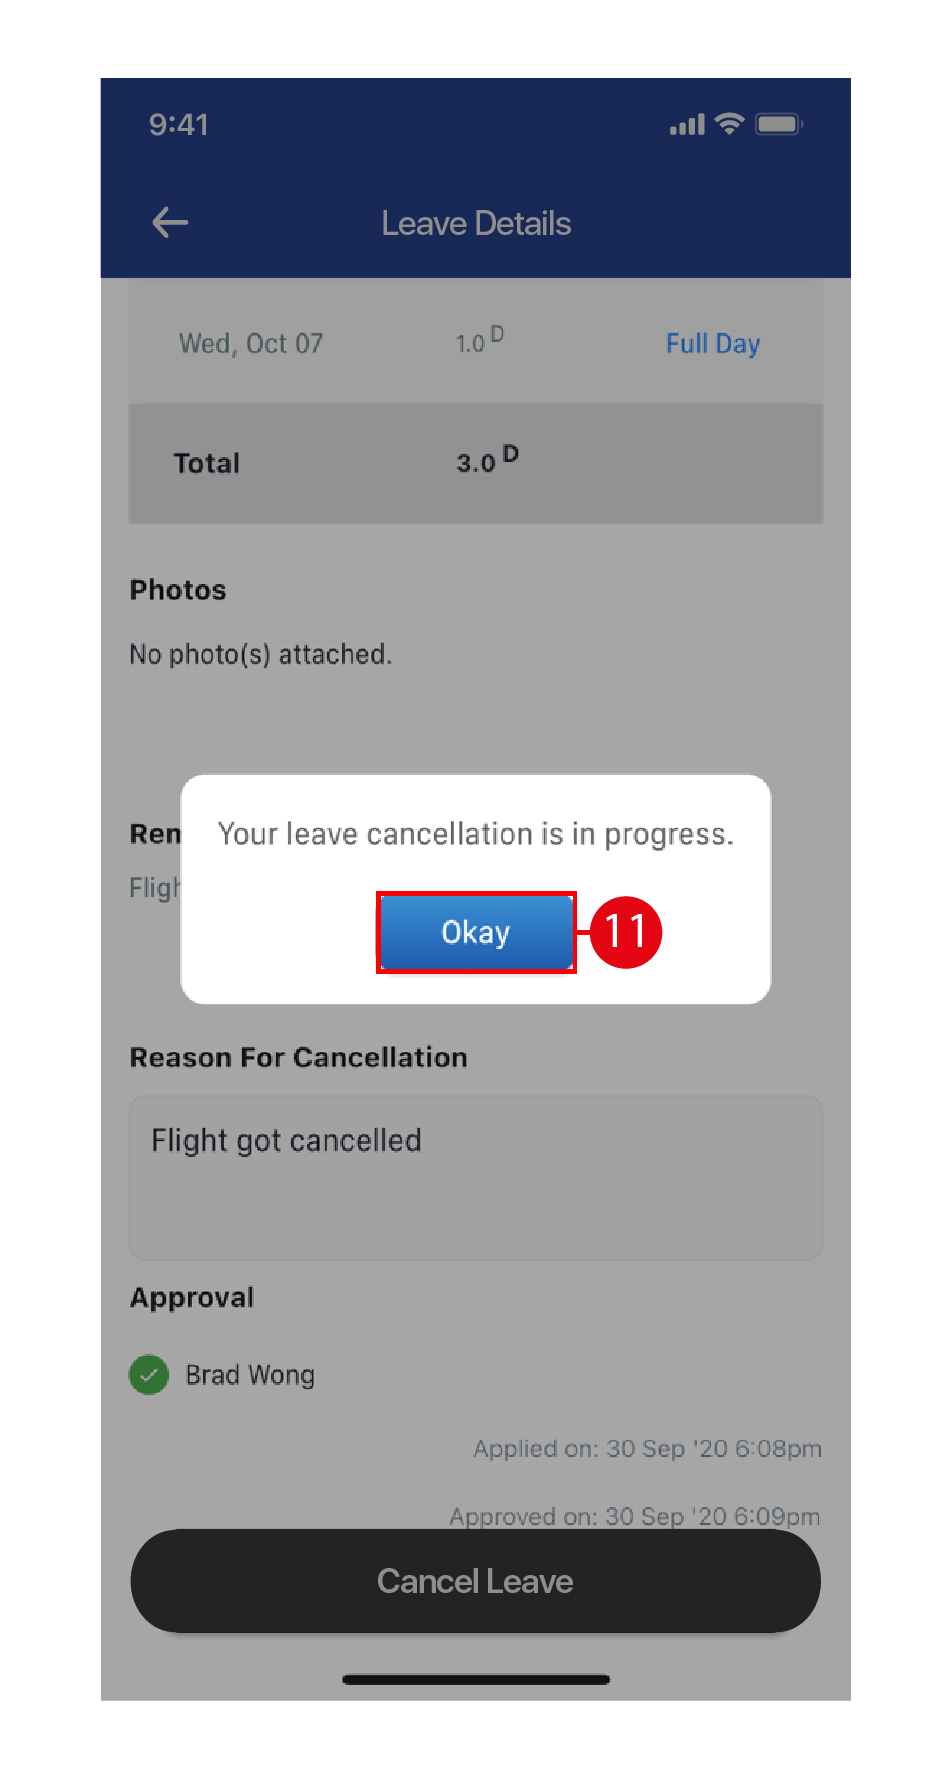Expand the Approval section
Viewport: 951px width, 1778px height.
pos(191,1297)
